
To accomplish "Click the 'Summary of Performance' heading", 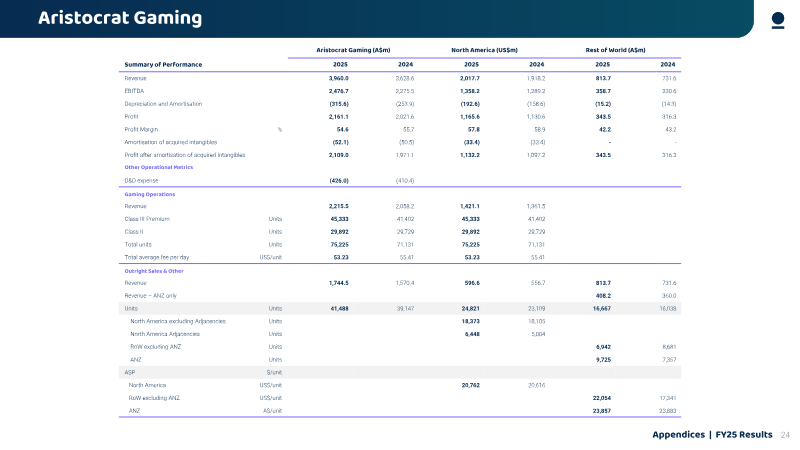I will tap(163, 65).
